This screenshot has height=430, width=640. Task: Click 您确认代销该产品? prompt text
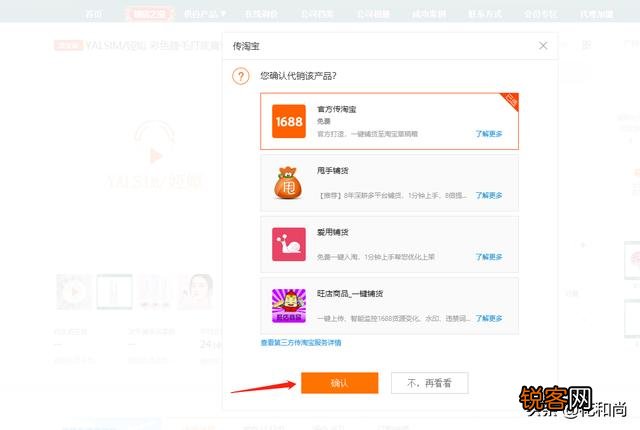(x=298, y=76)
